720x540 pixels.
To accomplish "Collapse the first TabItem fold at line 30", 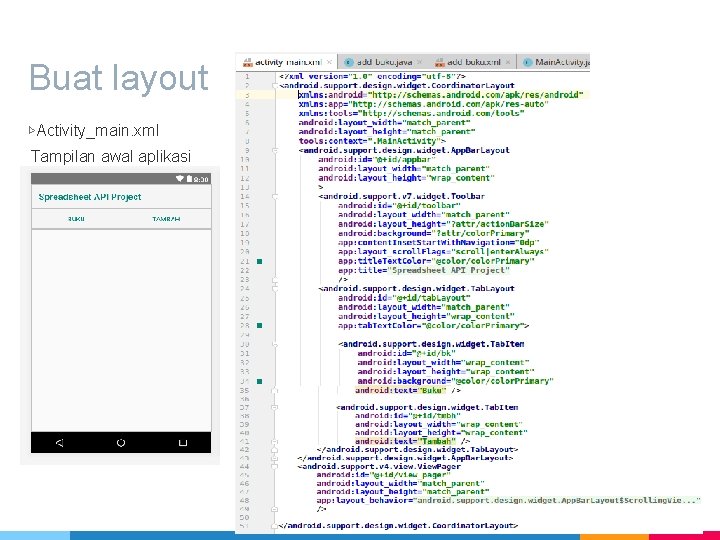I will 275,344.
